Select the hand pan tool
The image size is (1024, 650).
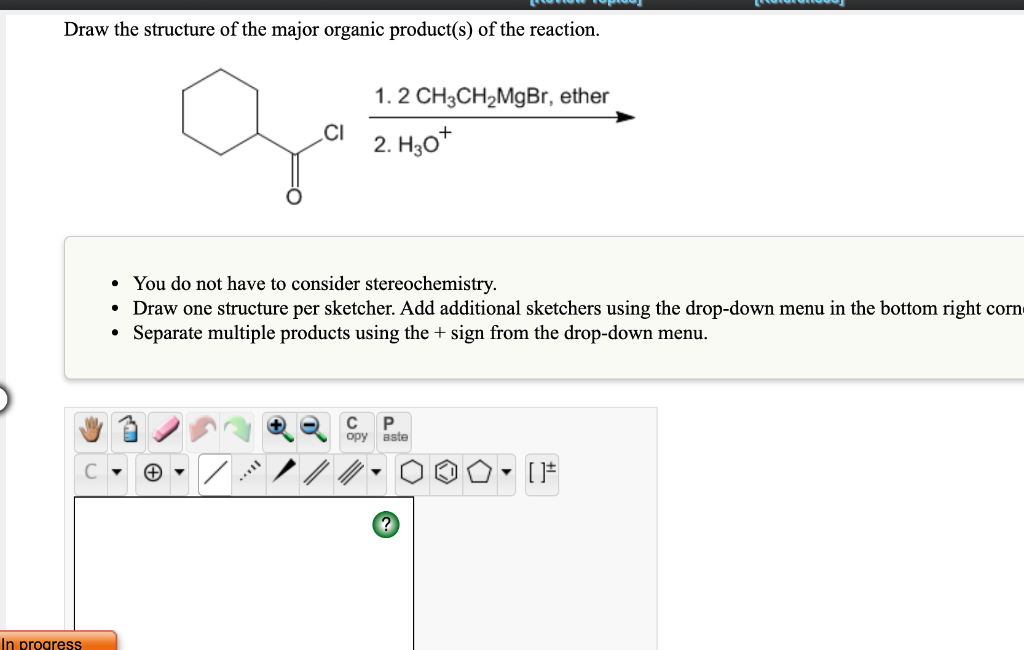point(91,431)
